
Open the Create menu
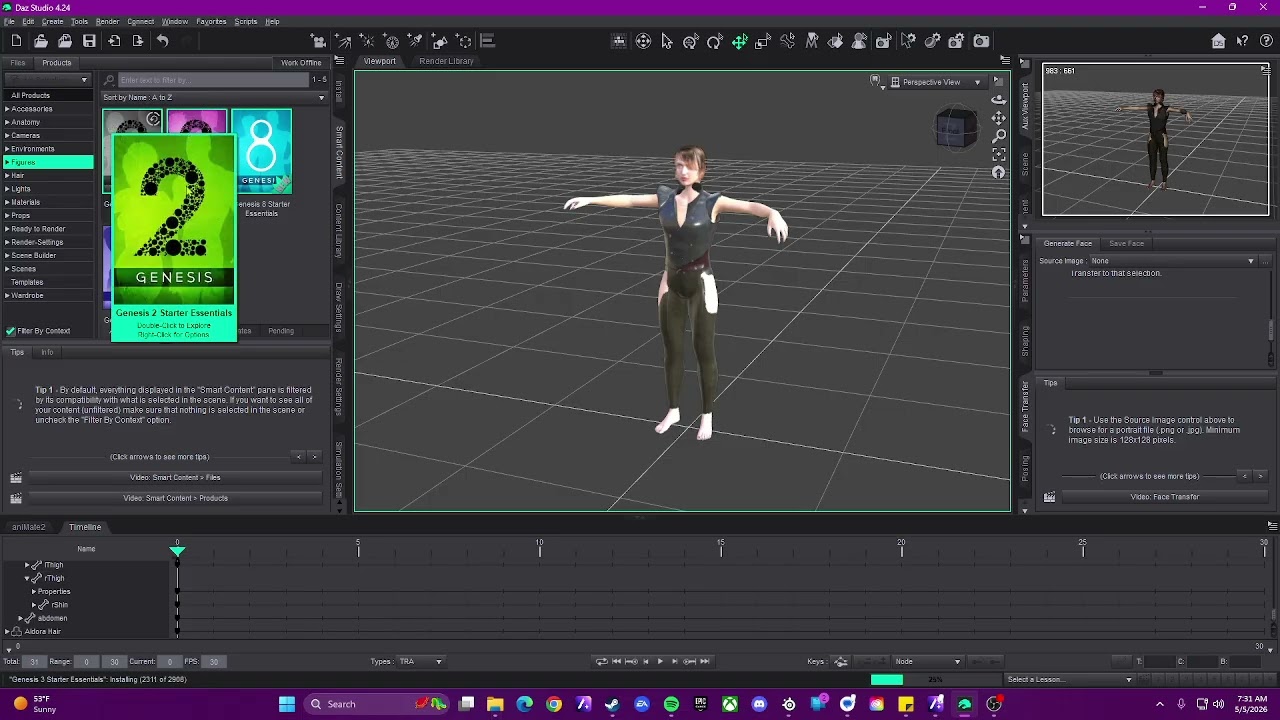53,21
